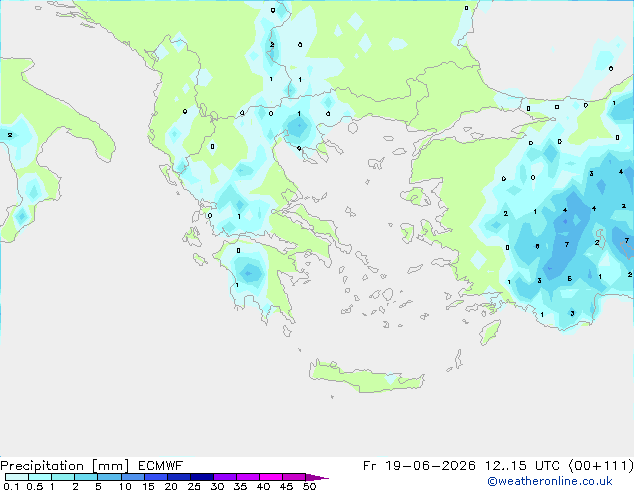Screen dimensions: 634x490
Task: Click the 20–25 mm dark blue swatch
Action: 178,477
